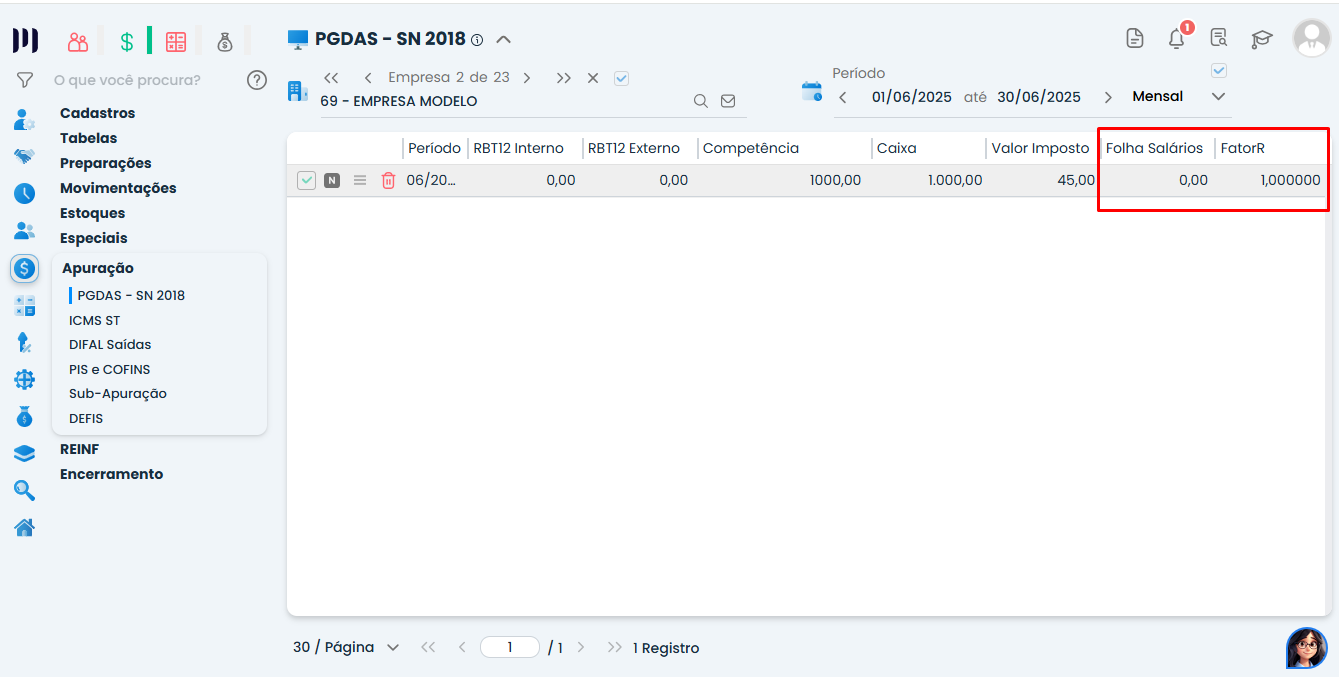
Task: Click the green dollar sign module icon
Action: tap(127, 42)
